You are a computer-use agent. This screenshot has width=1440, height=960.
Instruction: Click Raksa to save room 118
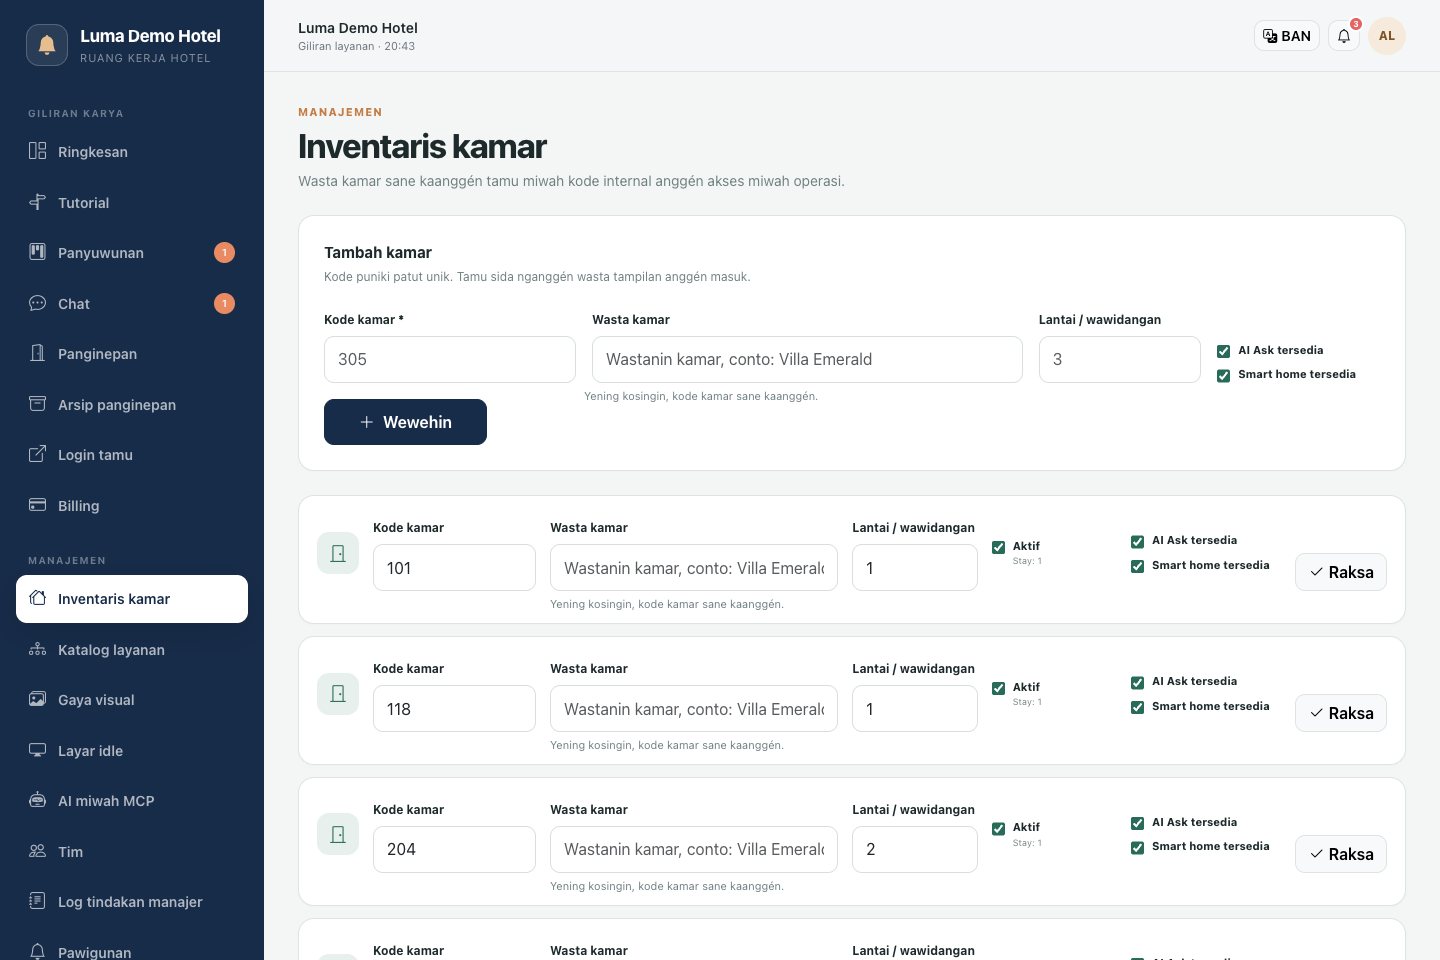[x=1341, y=713]
